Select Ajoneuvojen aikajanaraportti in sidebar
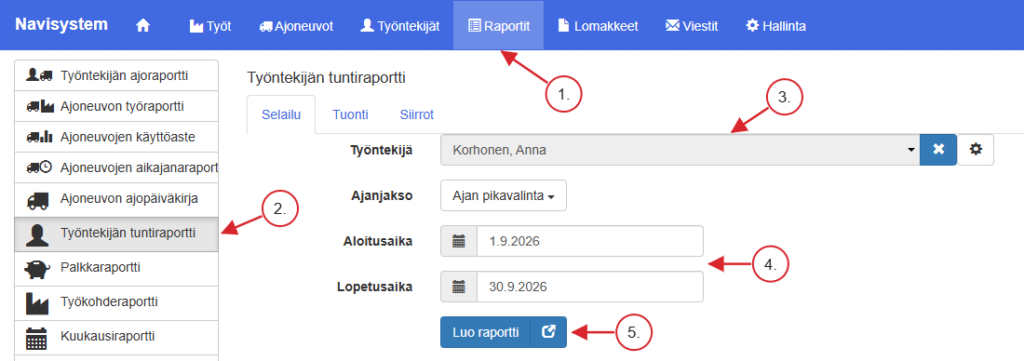 116,167
